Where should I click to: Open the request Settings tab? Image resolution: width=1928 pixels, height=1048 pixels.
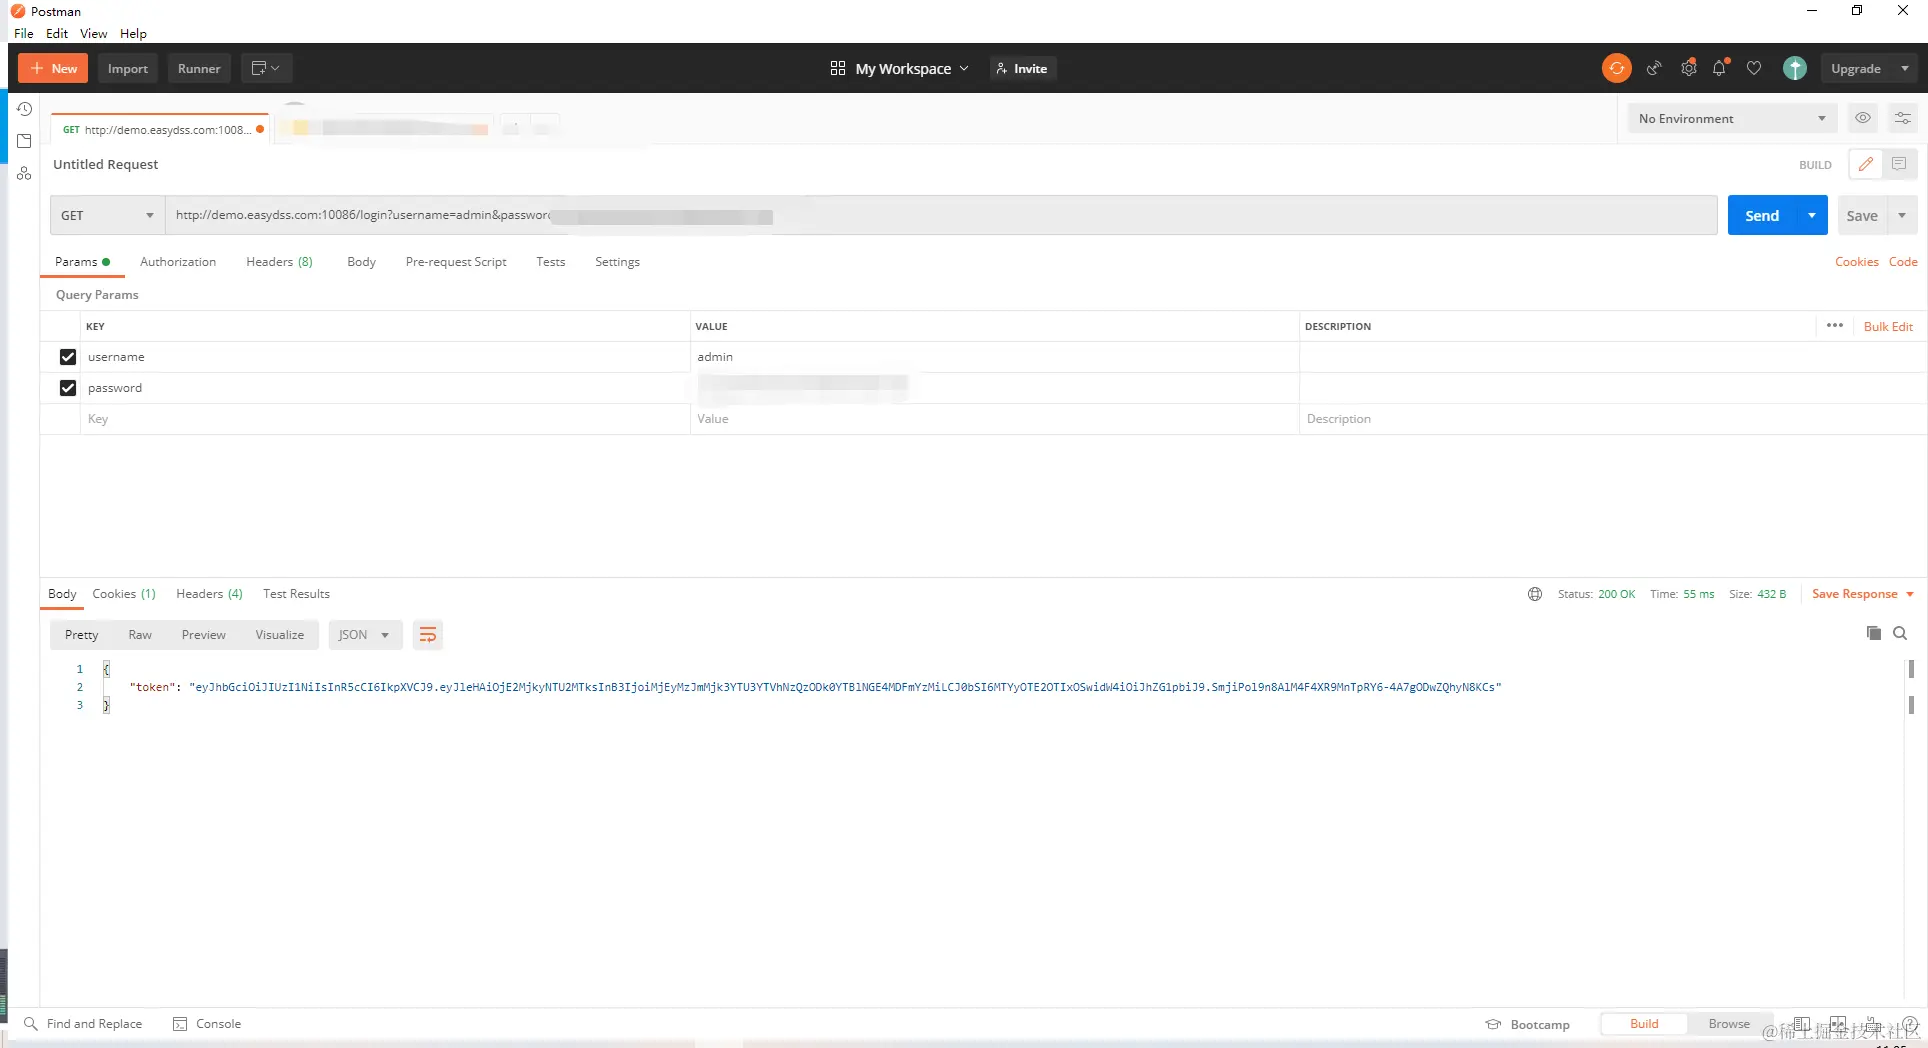(x=617, y=262)
